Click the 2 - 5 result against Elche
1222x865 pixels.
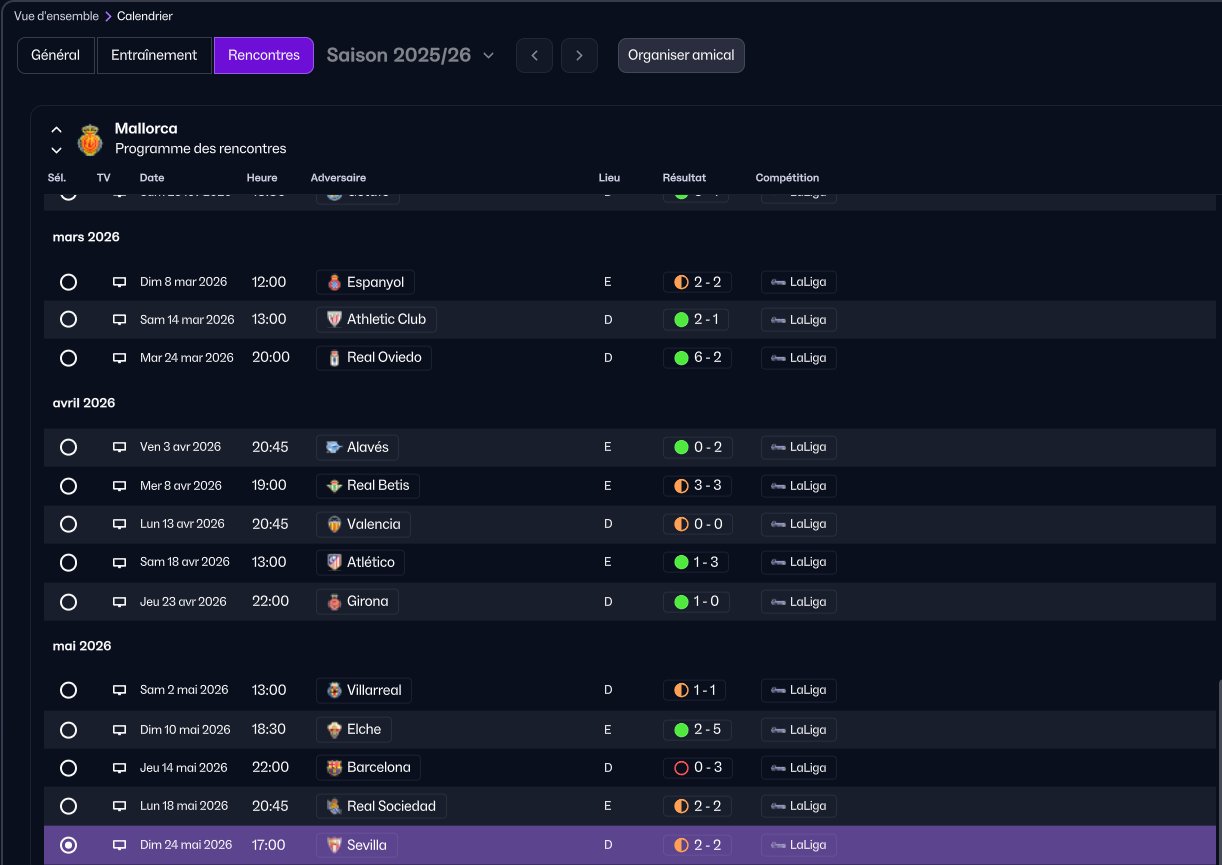697,729
